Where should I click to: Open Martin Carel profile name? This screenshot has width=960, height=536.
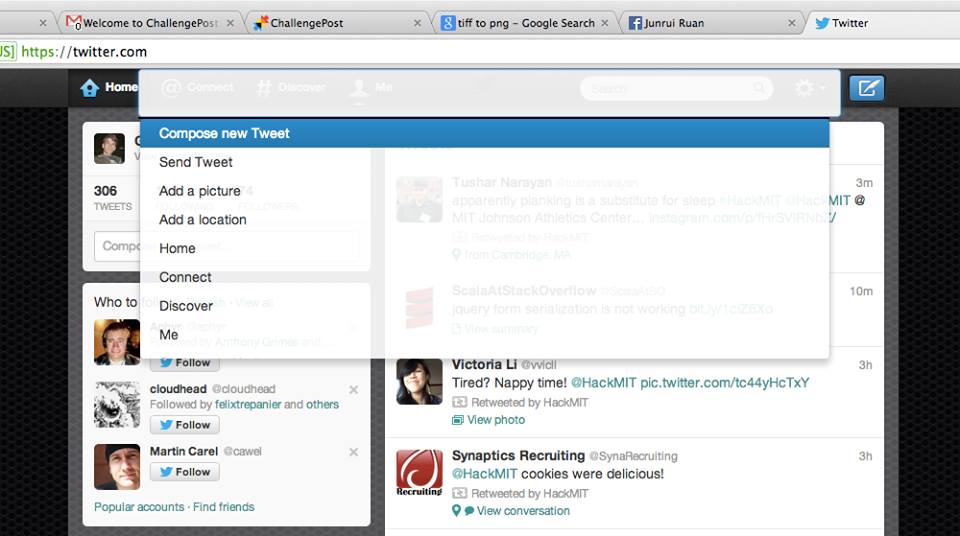tap(184, 451)
